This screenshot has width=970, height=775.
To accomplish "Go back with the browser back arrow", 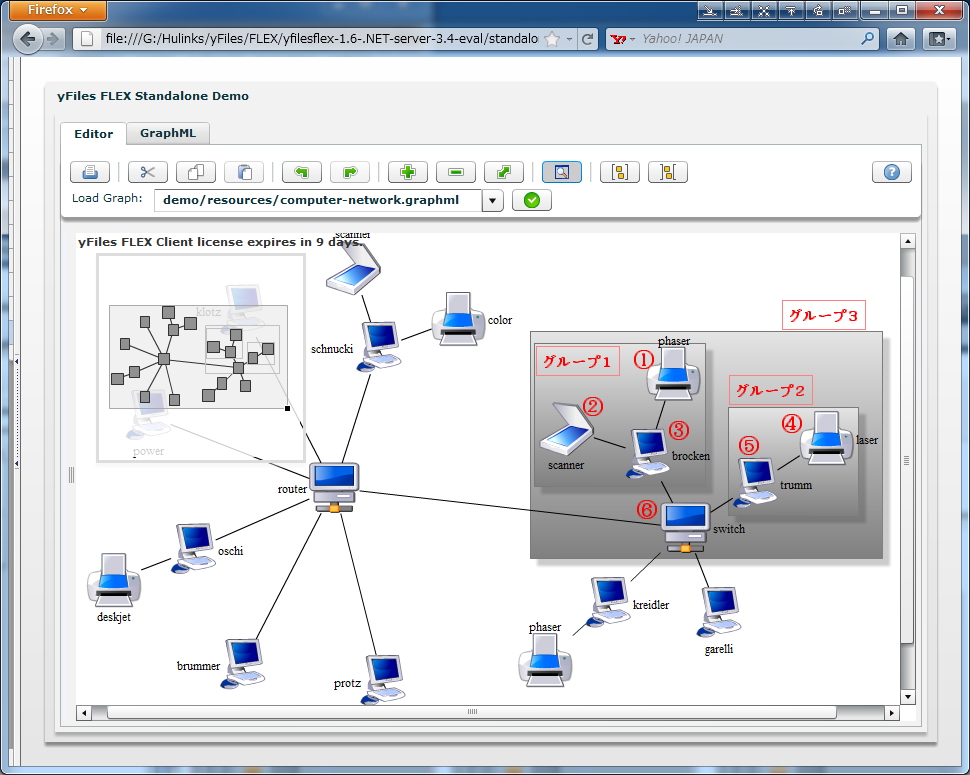I will tap(27, 39).
